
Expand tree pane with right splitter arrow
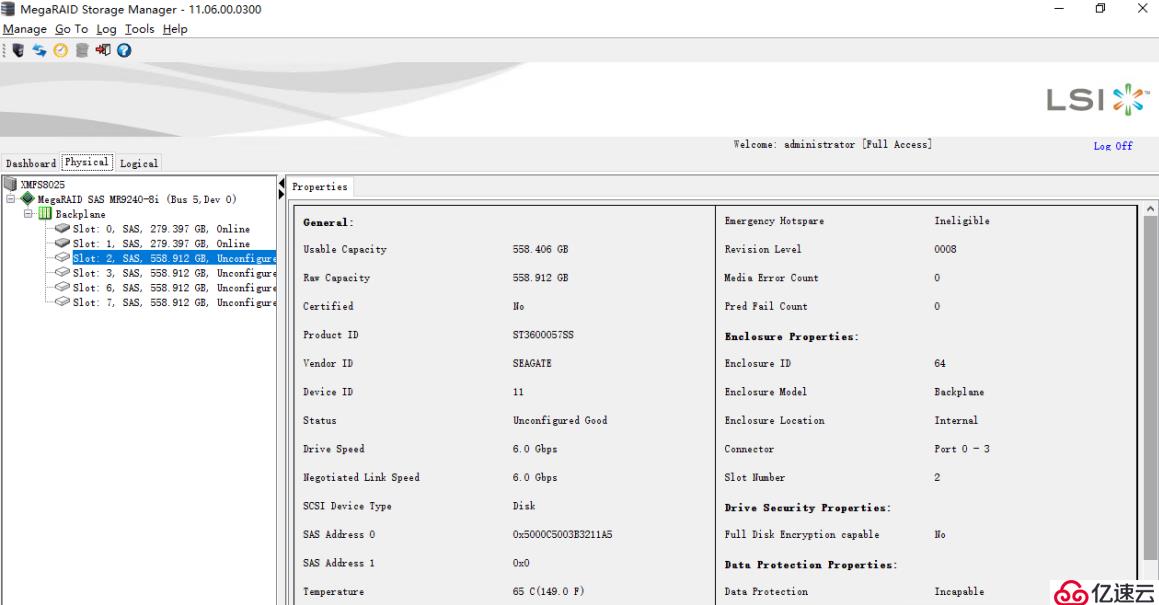click(x=282, y=195)
